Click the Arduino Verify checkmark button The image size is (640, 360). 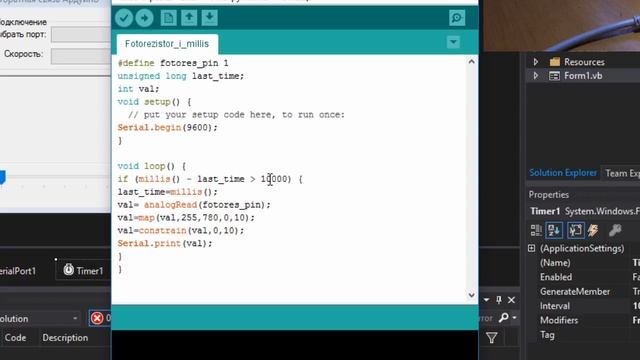point(124,18)
